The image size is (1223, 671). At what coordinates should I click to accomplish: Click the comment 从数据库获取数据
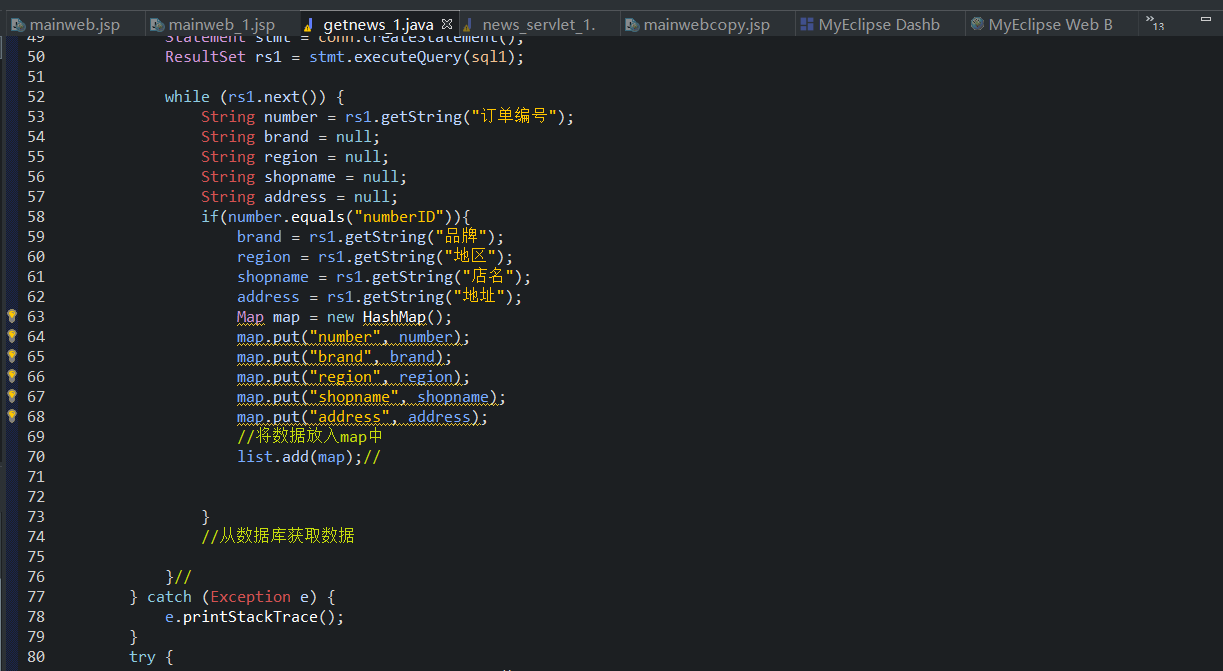[278, 537]
